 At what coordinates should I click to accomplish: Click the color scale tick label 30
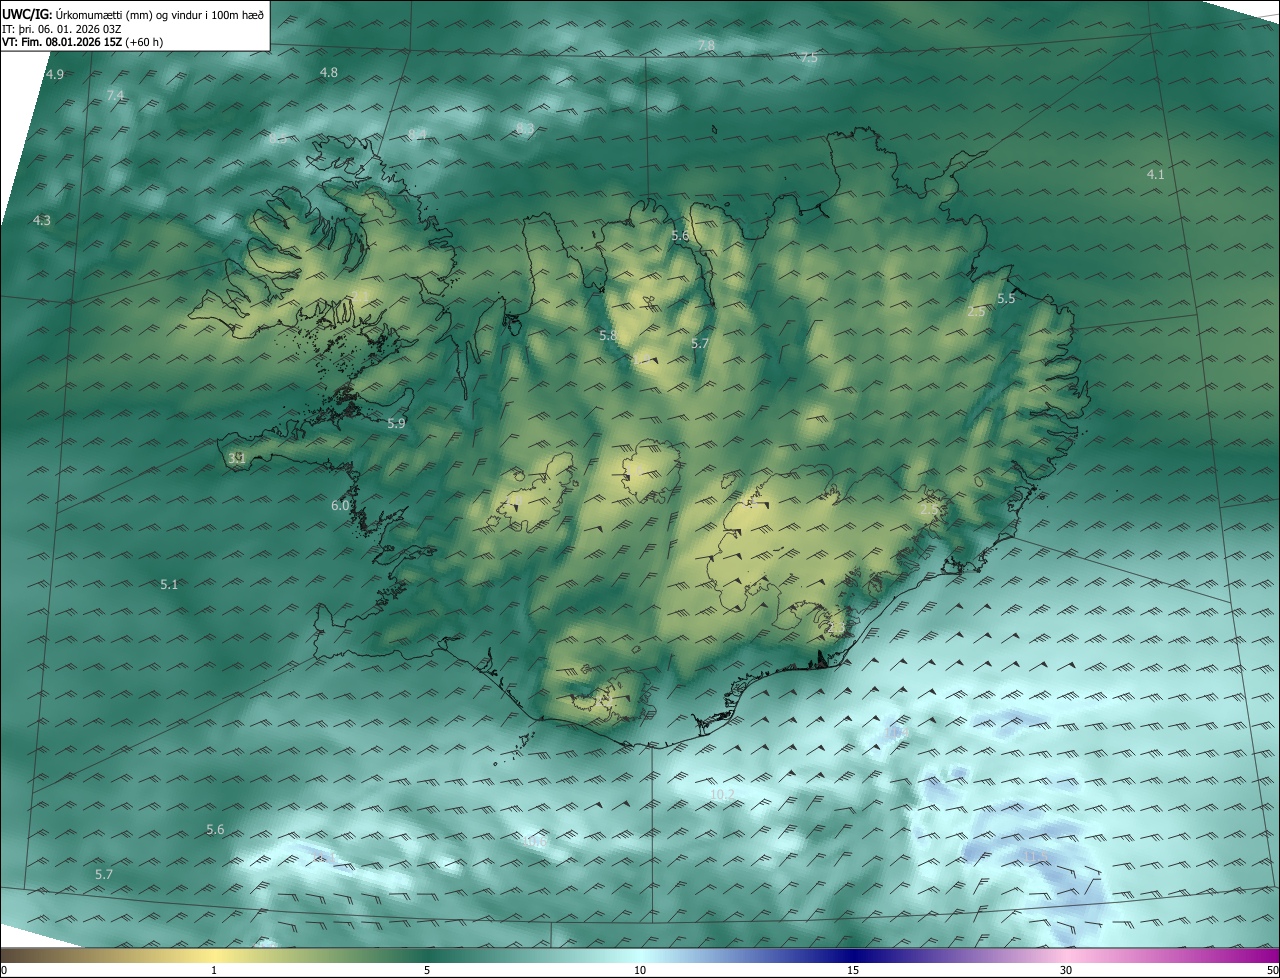1066,971
